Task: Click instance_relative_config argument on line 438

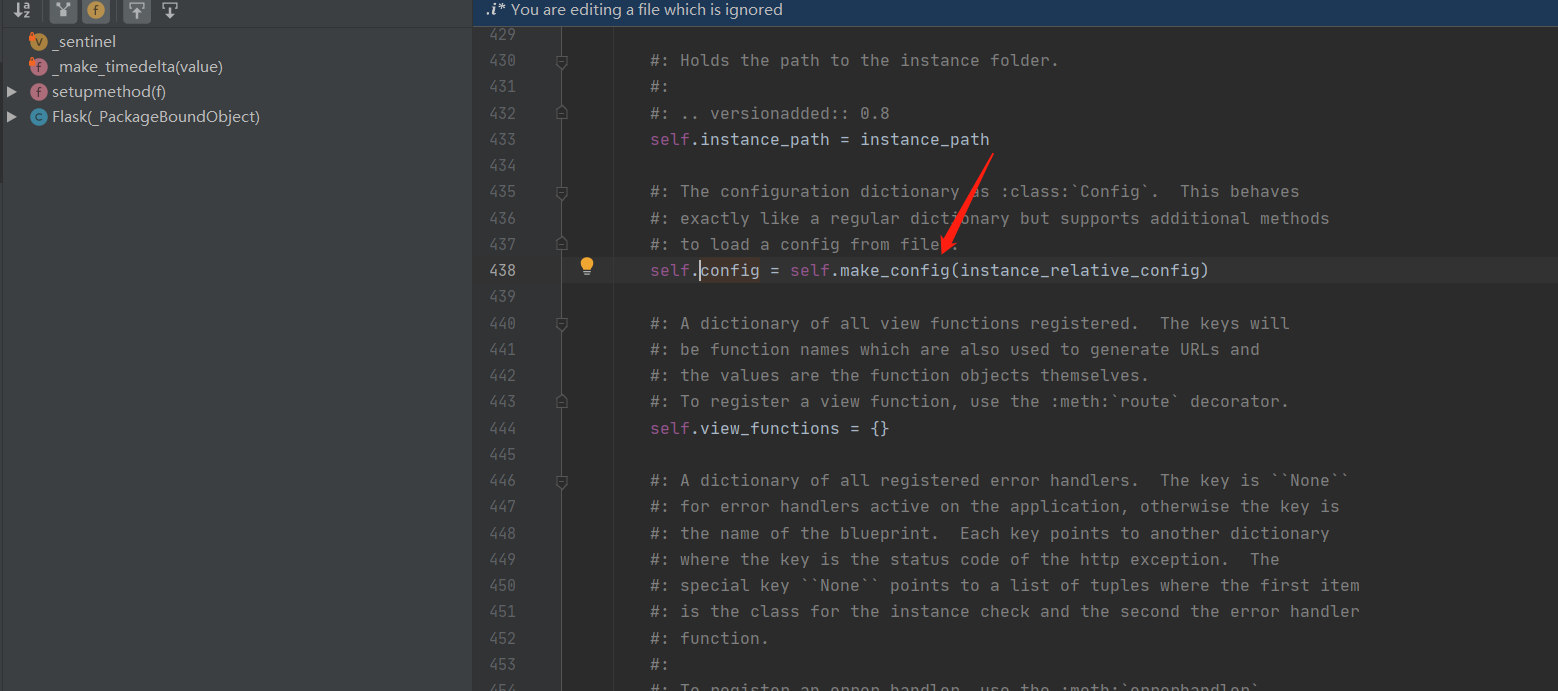Action: point(1079,270)
